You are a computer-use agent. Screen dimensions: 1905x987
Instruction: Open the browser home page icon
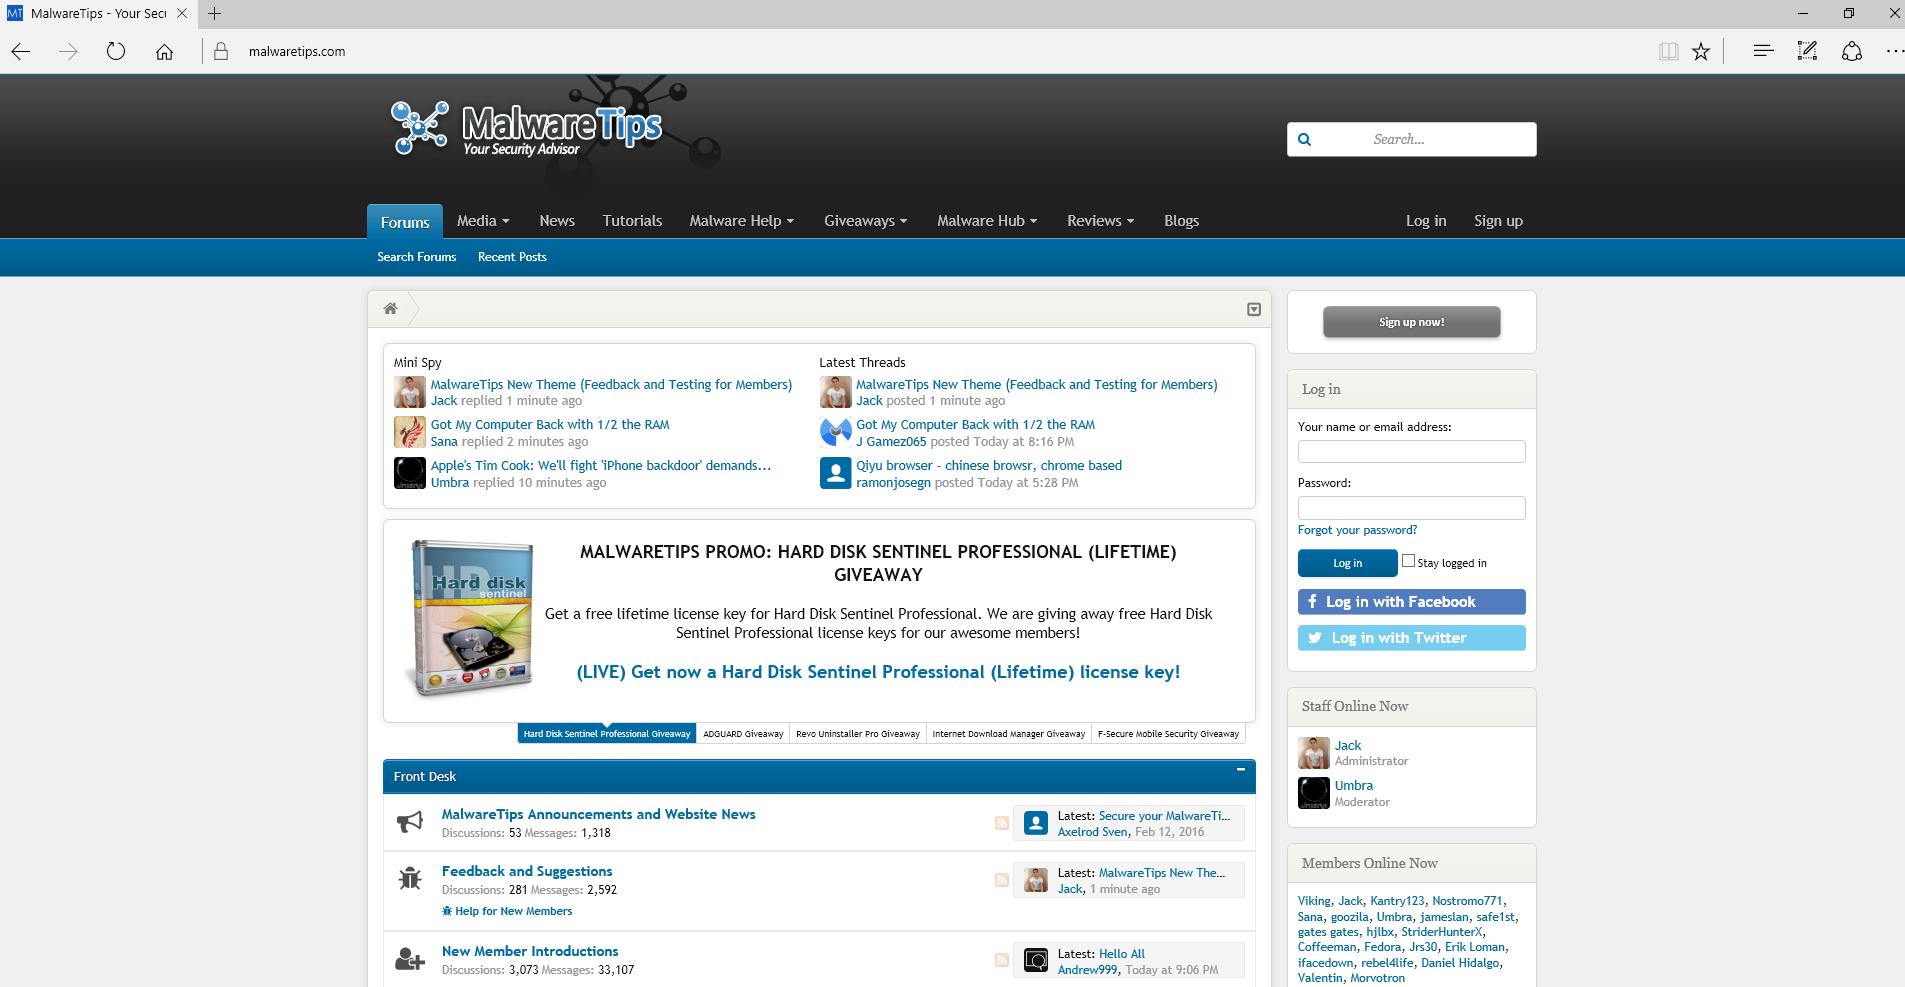click(164, 52)
